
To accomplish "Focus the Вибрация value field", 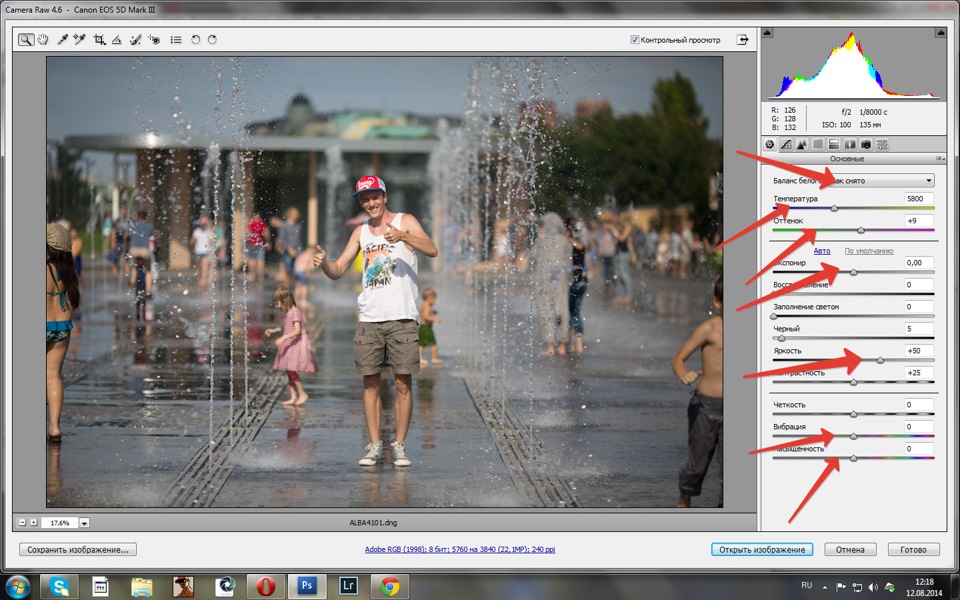I will [x=919, y=426].
